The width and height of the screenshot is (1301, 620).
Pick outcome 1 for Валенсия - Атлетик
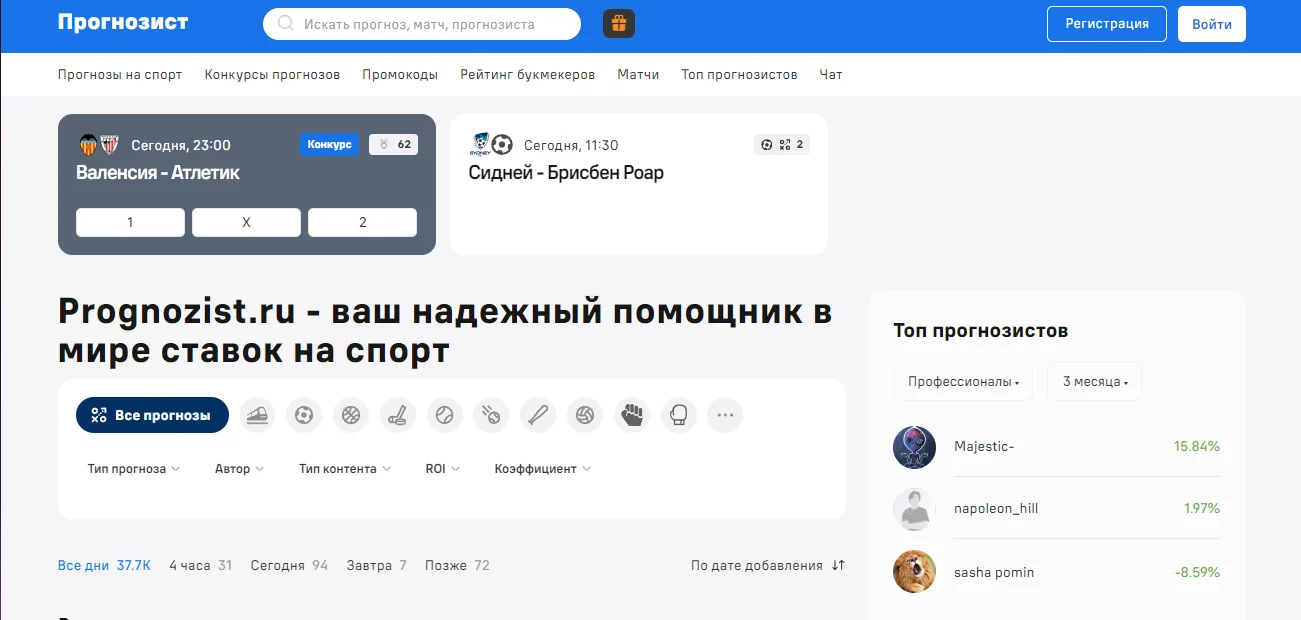tap(130, 223)
